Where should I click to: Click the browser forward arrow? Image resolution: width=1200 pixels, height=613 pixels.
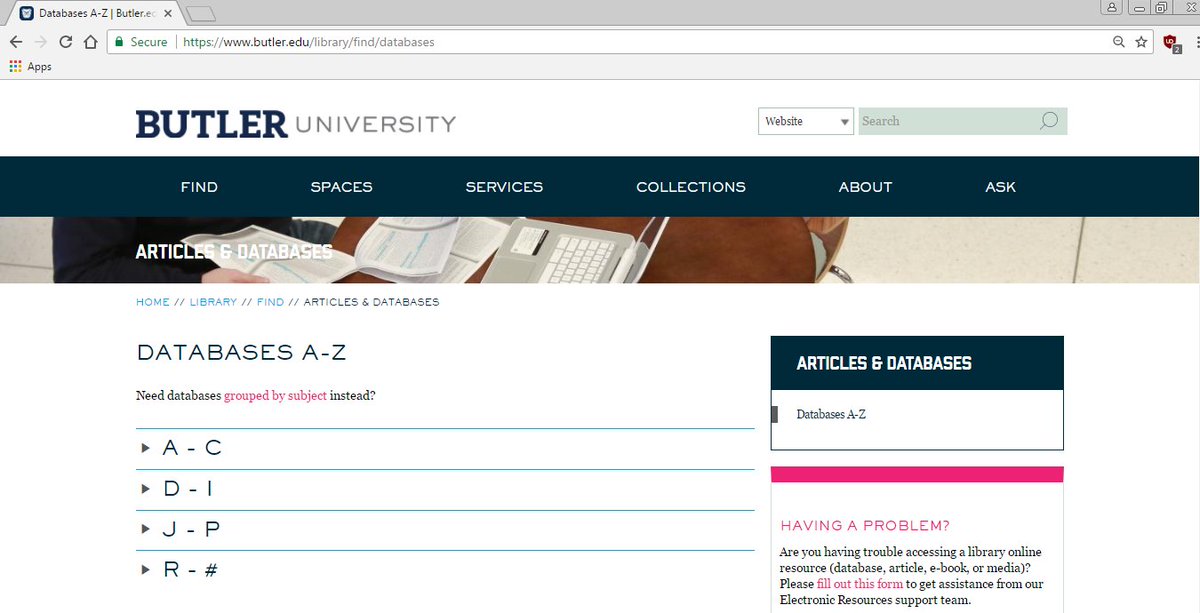click(41, 42)
